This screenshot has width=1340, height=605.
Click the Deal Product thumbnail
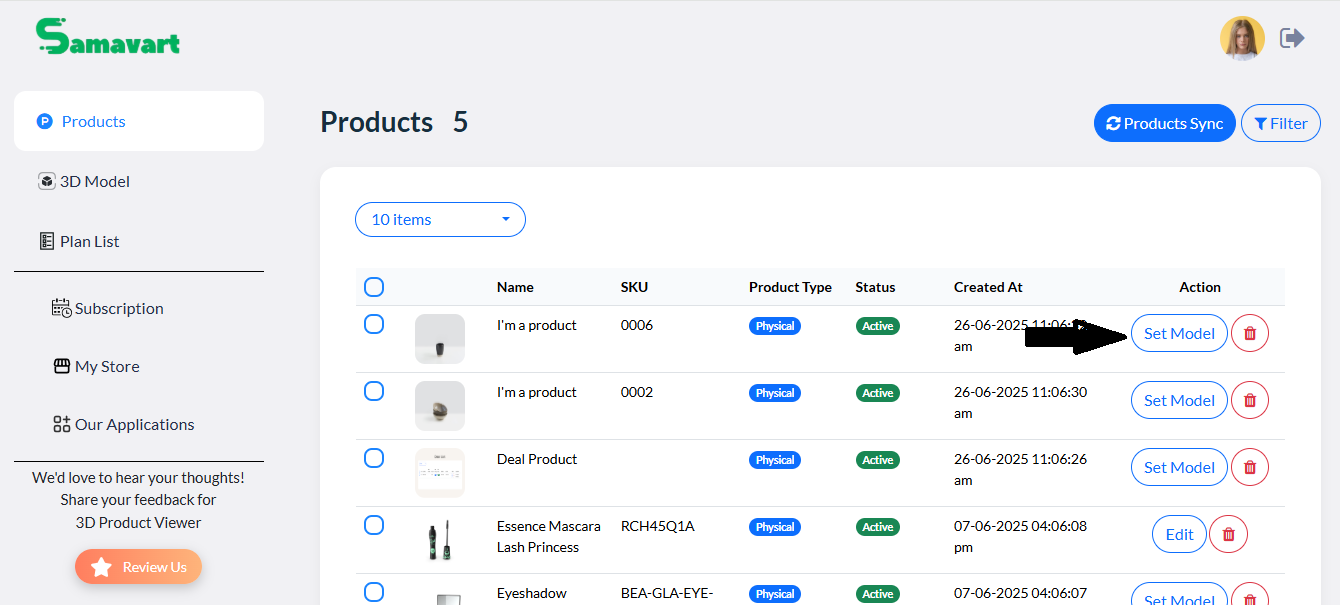(440, 473)
